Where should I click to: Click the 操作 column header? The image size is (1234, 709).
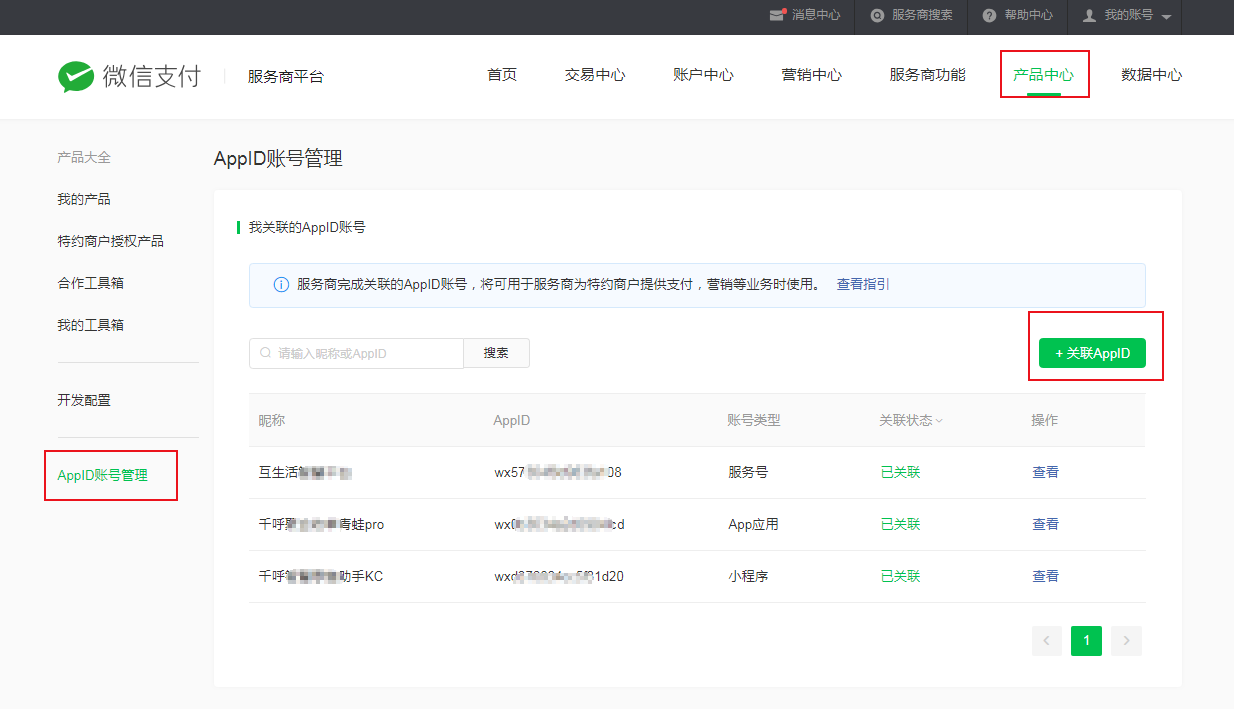[1045, 420]
